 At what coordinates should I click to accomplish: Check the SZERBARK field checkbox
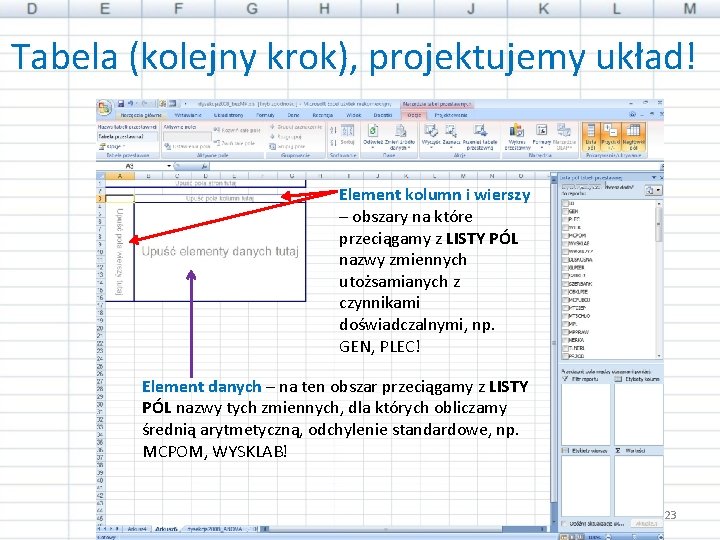pyautogui.click(x=566, y=283)
